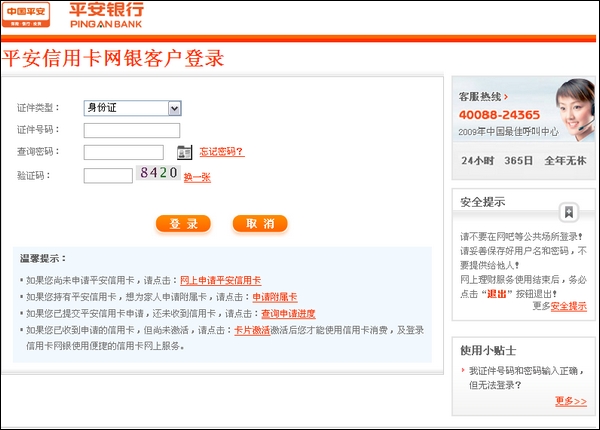Click the 忘记密码? link
The image size is (600, 430).
(222, 152)
